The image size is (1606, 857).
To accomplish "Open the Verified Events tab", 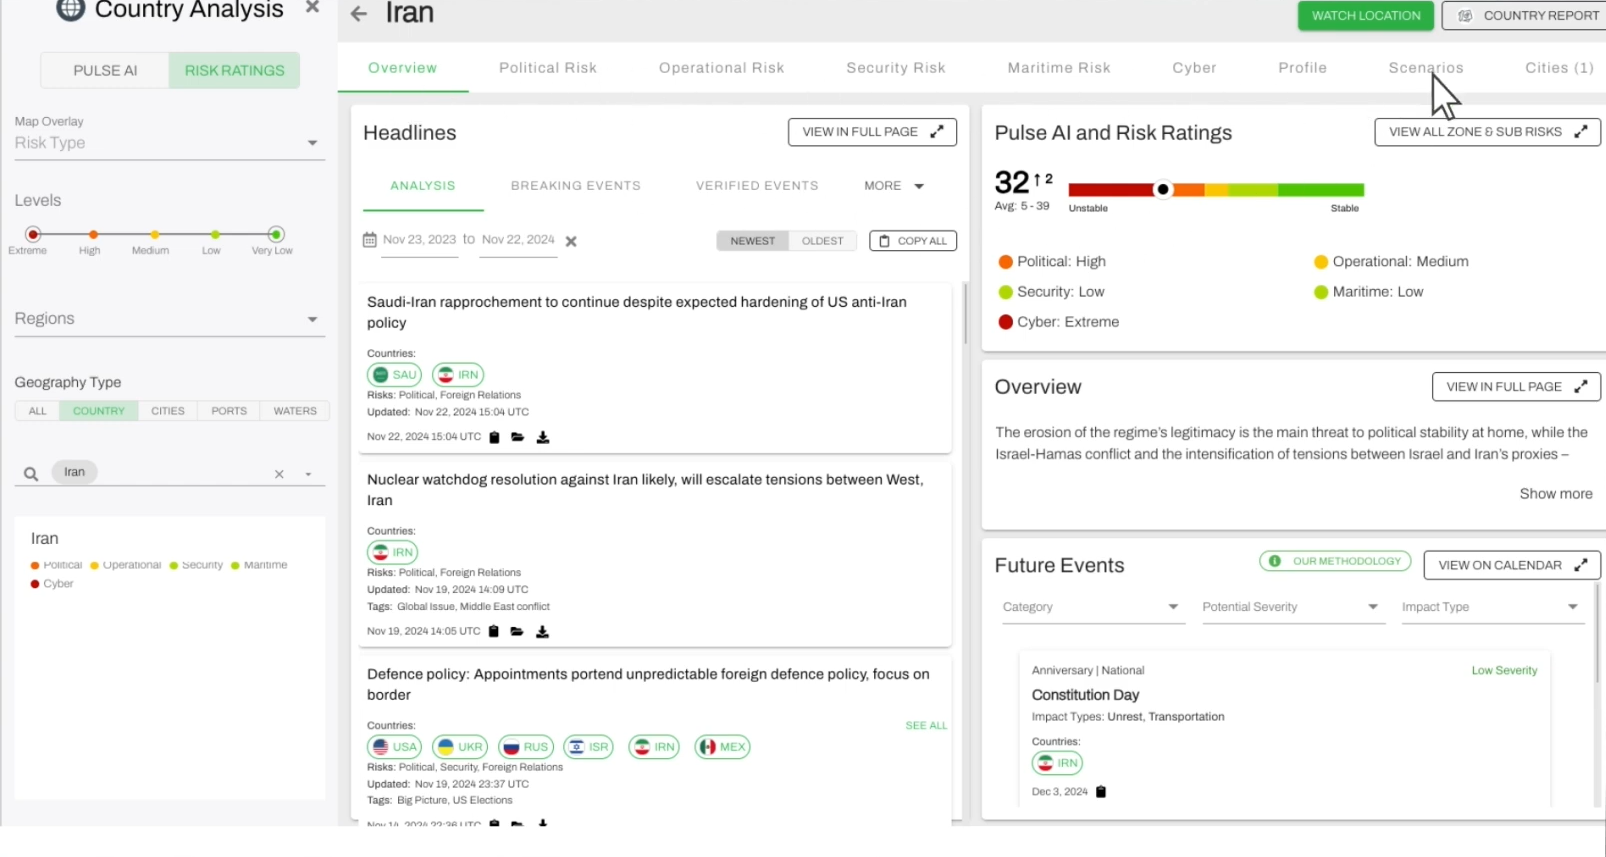I will tap(757, 186).
